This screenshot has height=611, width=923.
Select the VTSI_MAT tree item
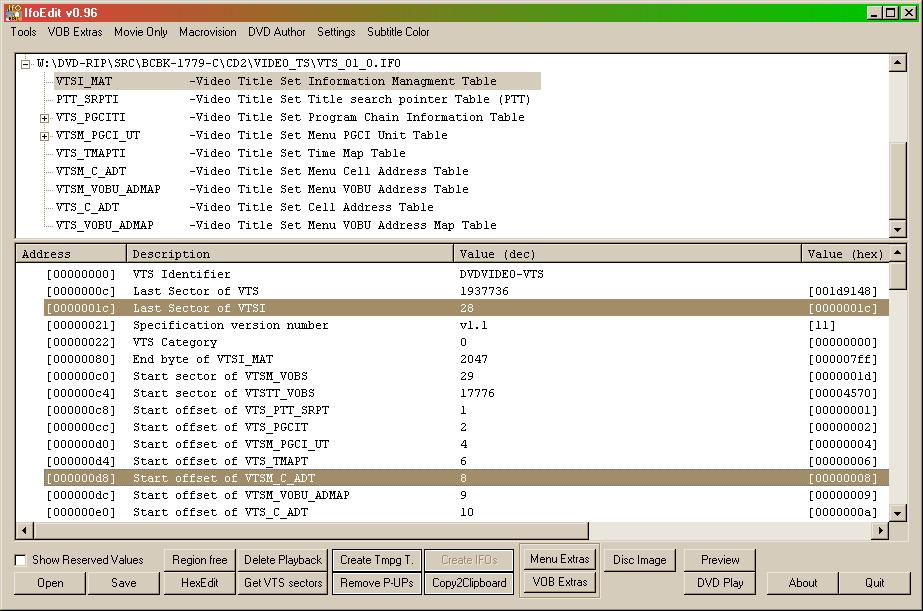click(297, 81)
